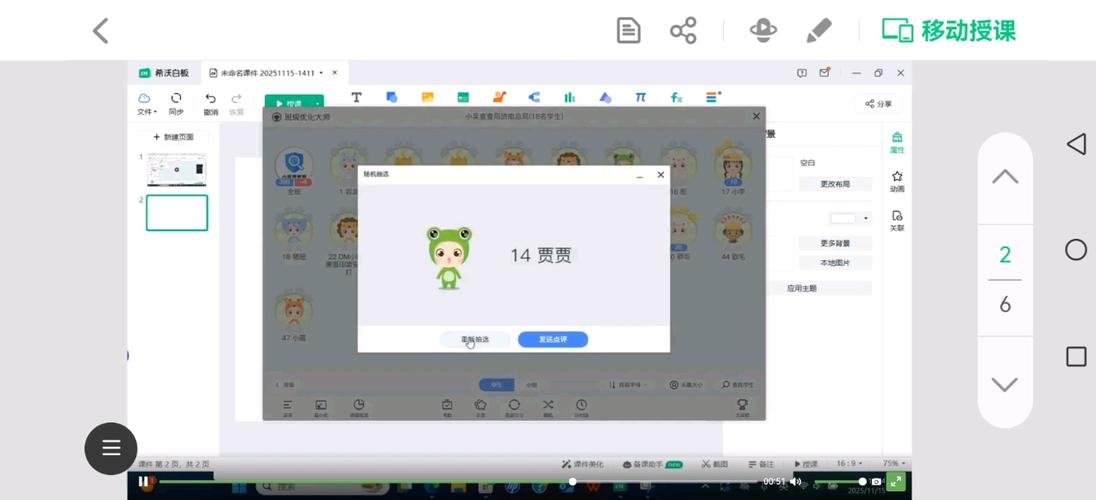Click the 分享 share button

878,103
